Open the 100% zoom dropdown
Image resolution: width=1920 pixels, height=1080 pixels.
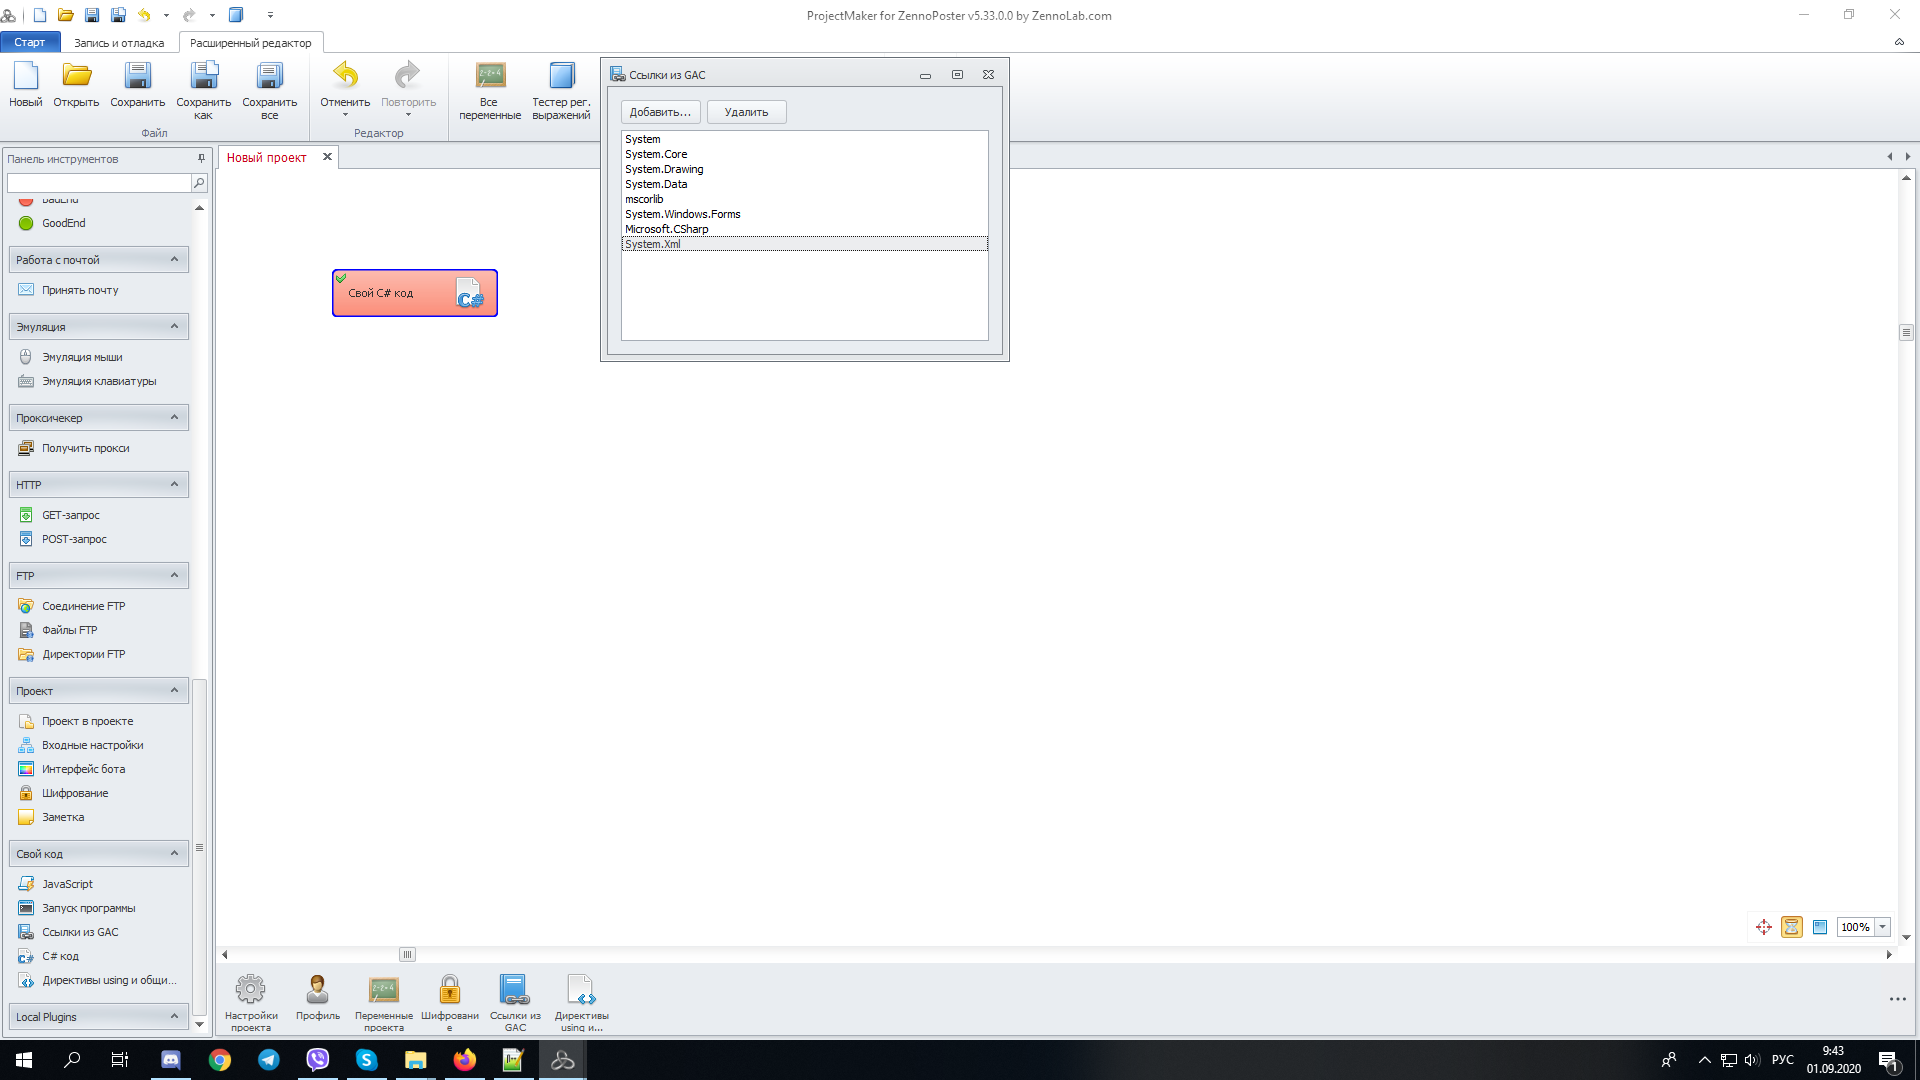click(x=1883, y=927)
